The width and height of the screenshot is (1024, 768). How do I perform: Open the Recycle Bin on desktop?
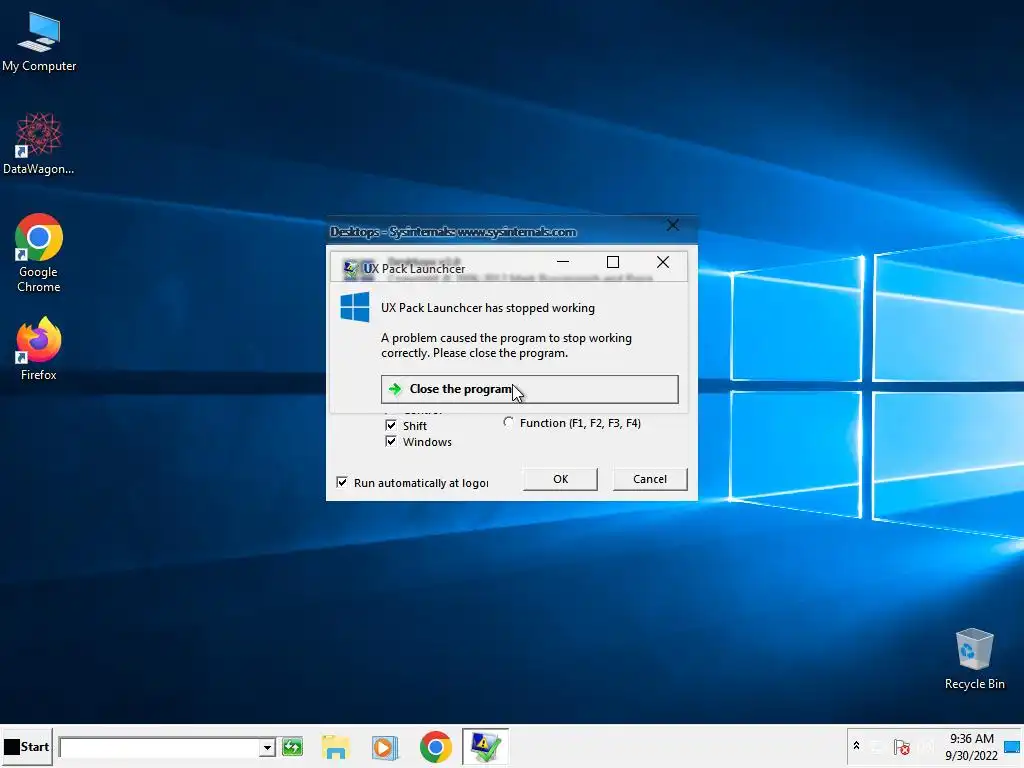click(x=974, y=658)
